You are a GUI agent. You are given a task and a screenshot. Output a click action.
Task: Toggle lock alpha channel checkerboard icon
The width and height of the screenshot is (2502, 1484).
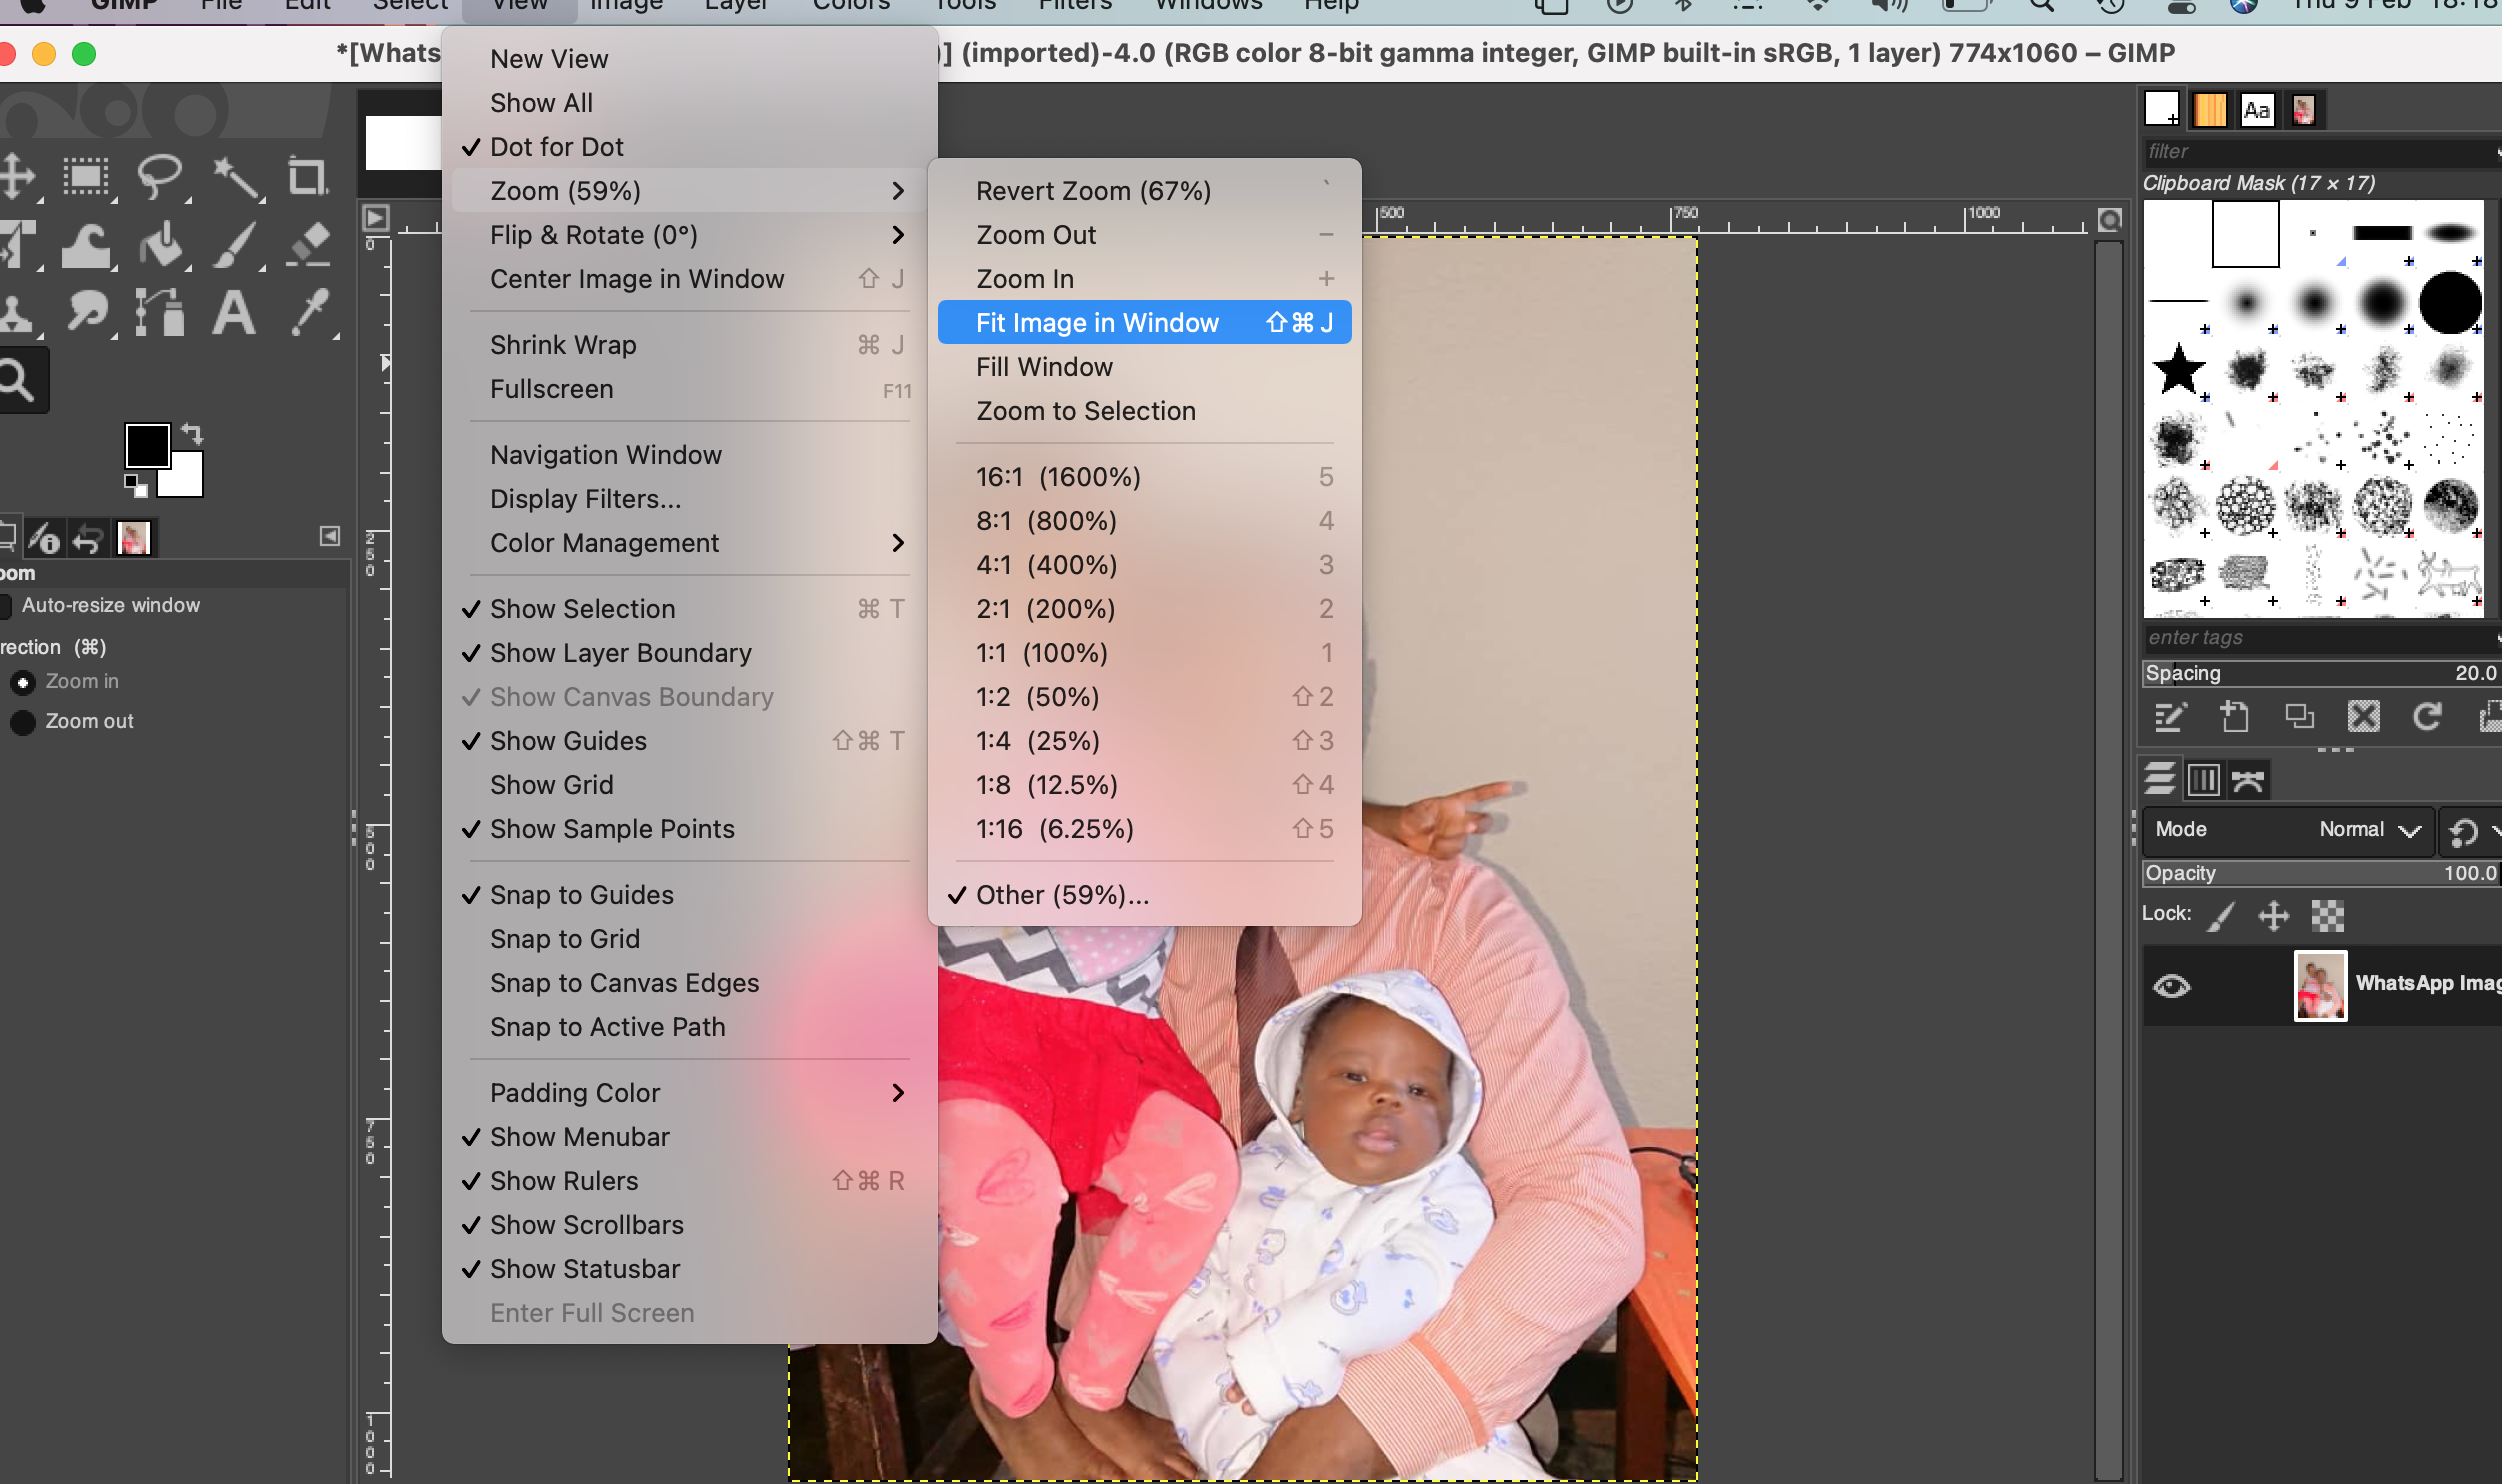[2327, 916]
